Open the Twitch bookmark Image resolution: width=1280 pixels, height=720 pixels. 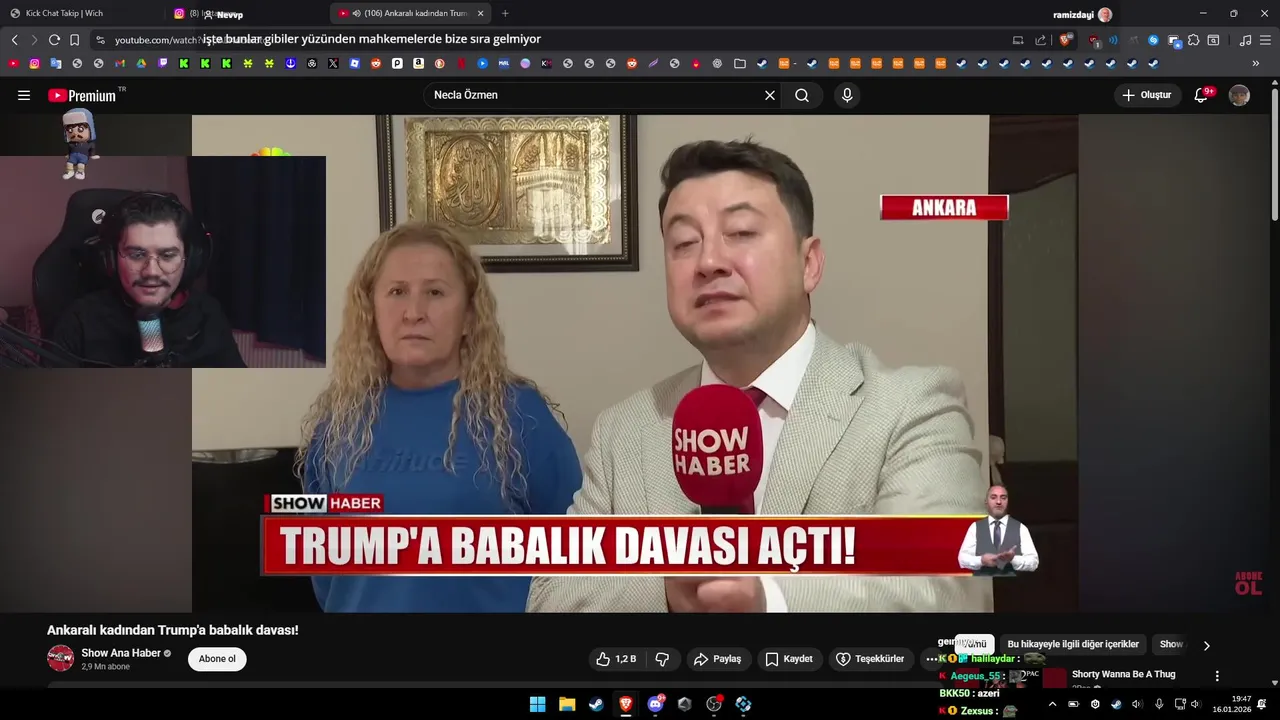click(x=162, y=64)
